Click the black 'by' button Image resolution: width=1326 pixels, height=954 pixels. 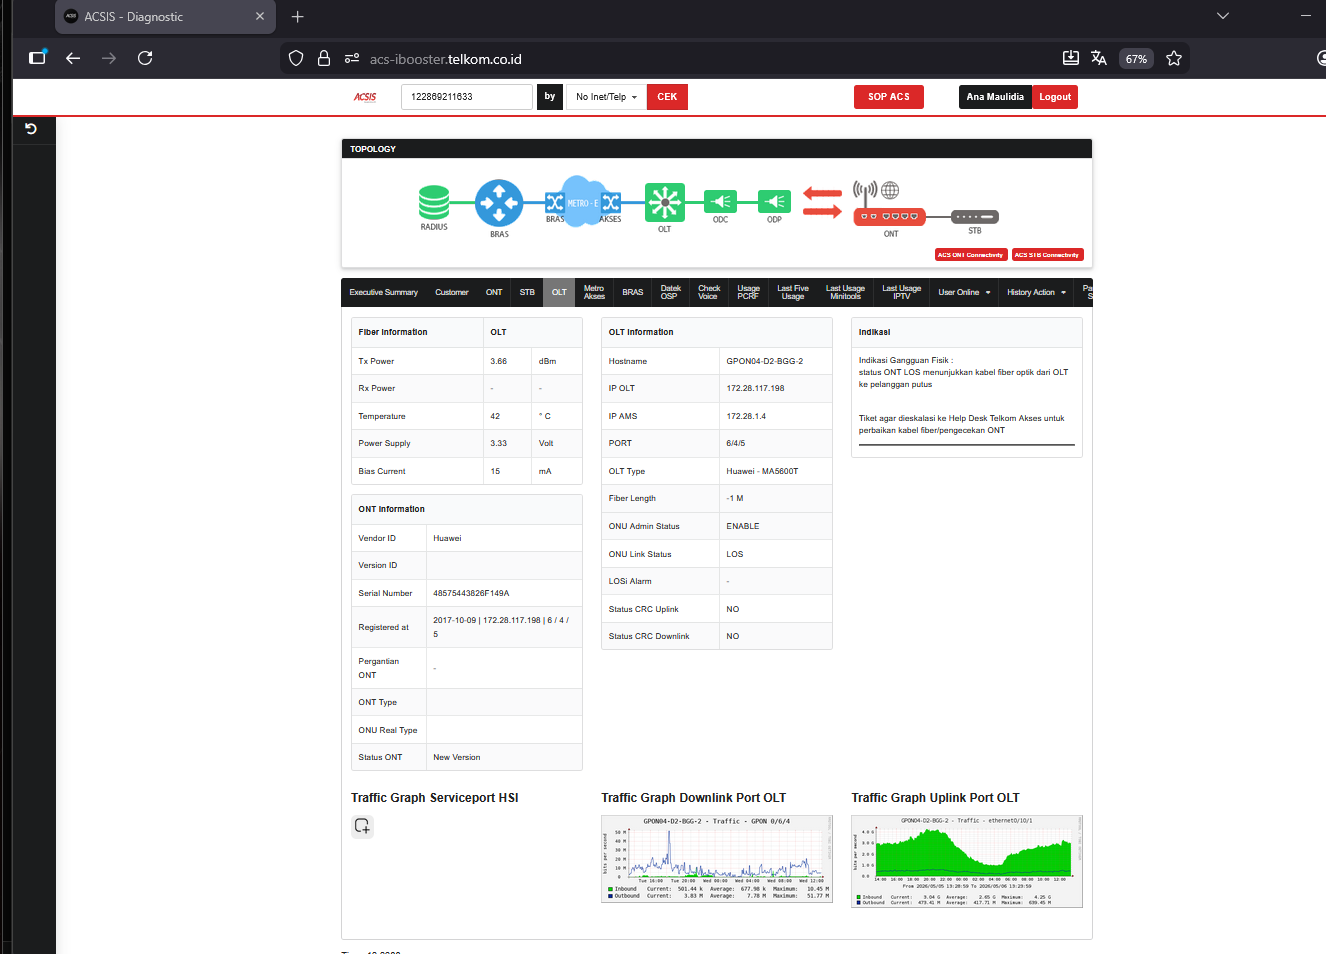pyautogui.click(x=550, y=97)
